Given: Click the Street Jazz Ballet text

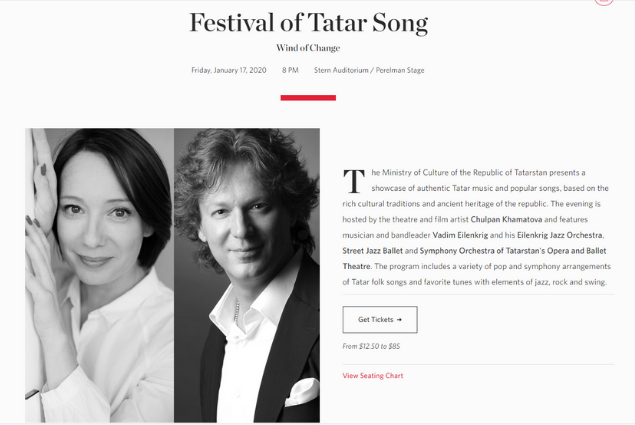Looking at the screenshot, I should click(x=373, y=251).
